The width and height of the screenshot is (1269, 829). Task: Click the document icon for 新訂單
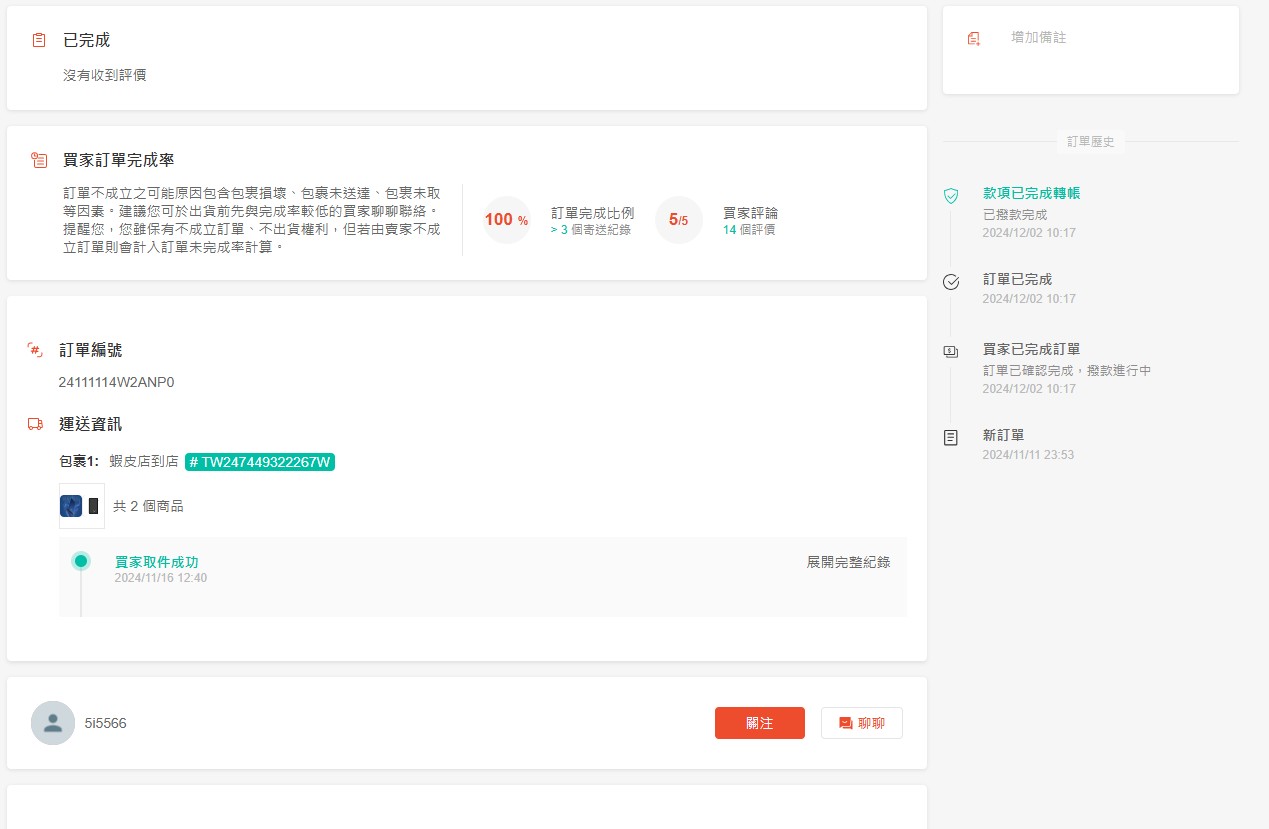(x=951, y=438)
